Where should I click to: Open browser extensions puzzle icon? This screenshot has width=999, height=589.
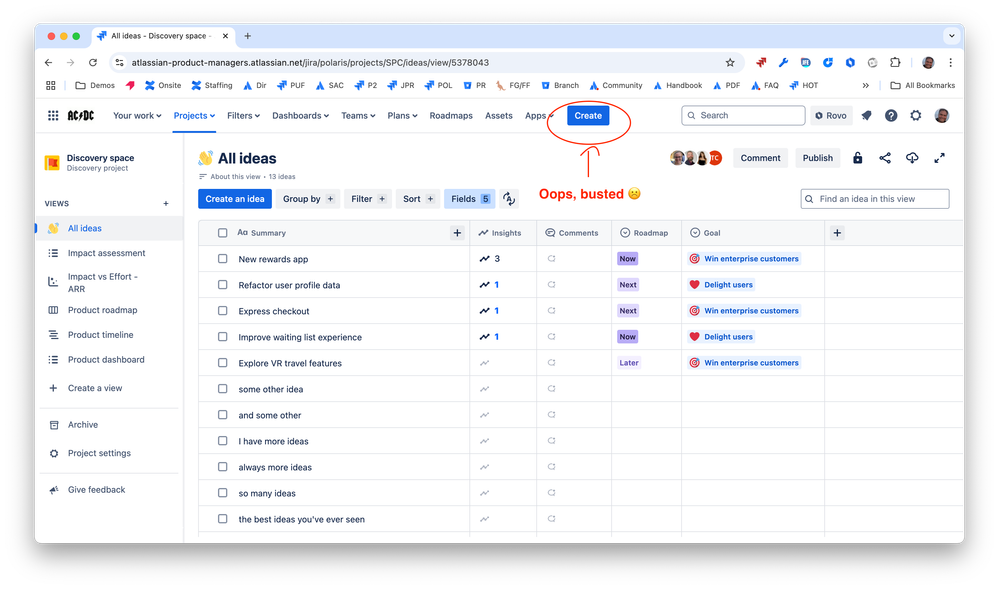click(895, 62)
